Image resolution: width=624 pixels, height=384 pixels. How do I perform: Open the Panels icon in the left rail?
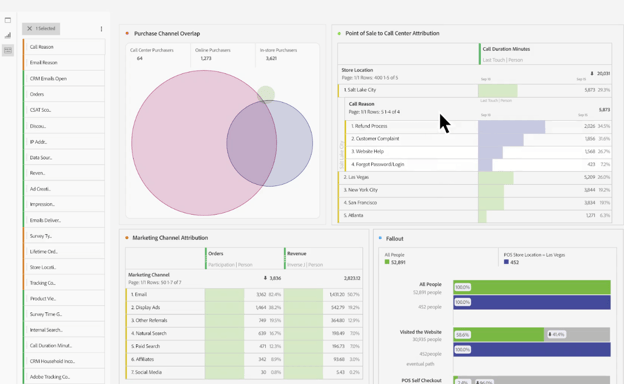(x=8, y=20)
